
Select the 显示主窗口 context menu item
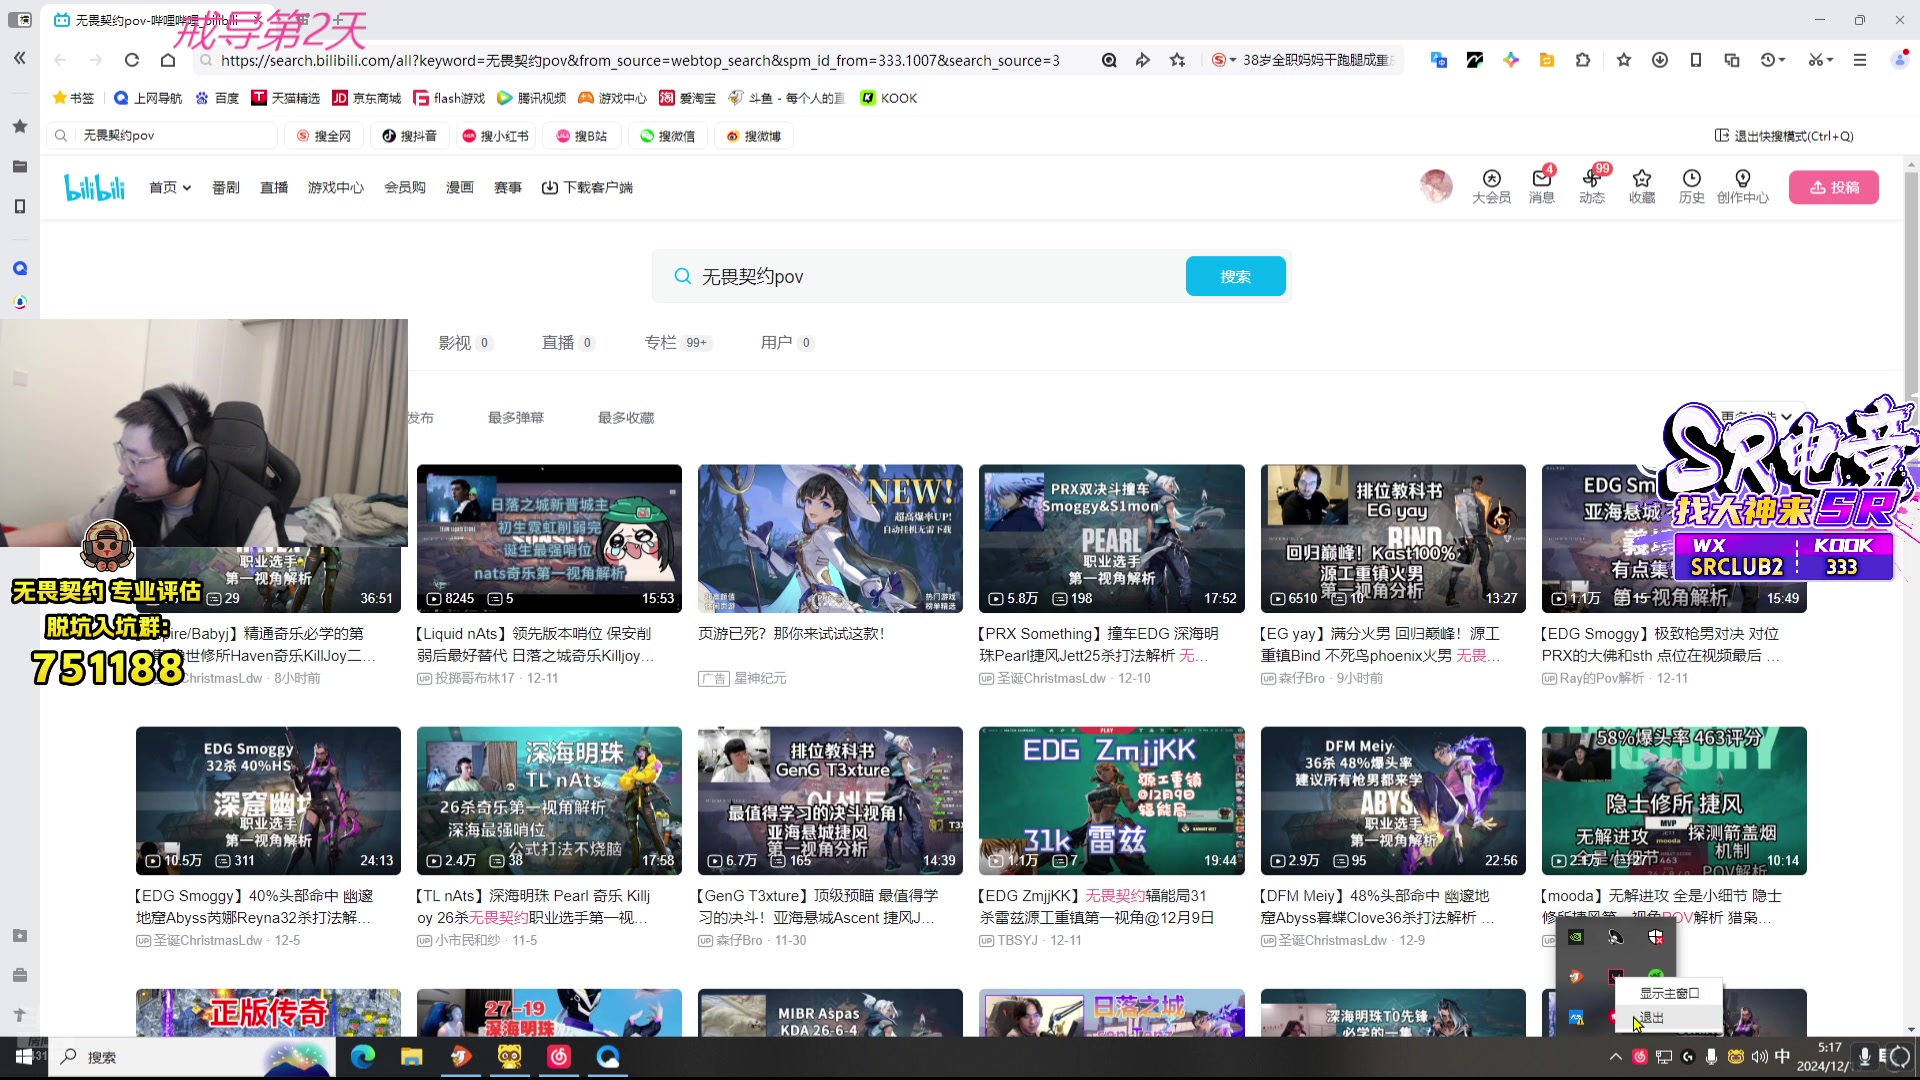(x=1669, y=993)
